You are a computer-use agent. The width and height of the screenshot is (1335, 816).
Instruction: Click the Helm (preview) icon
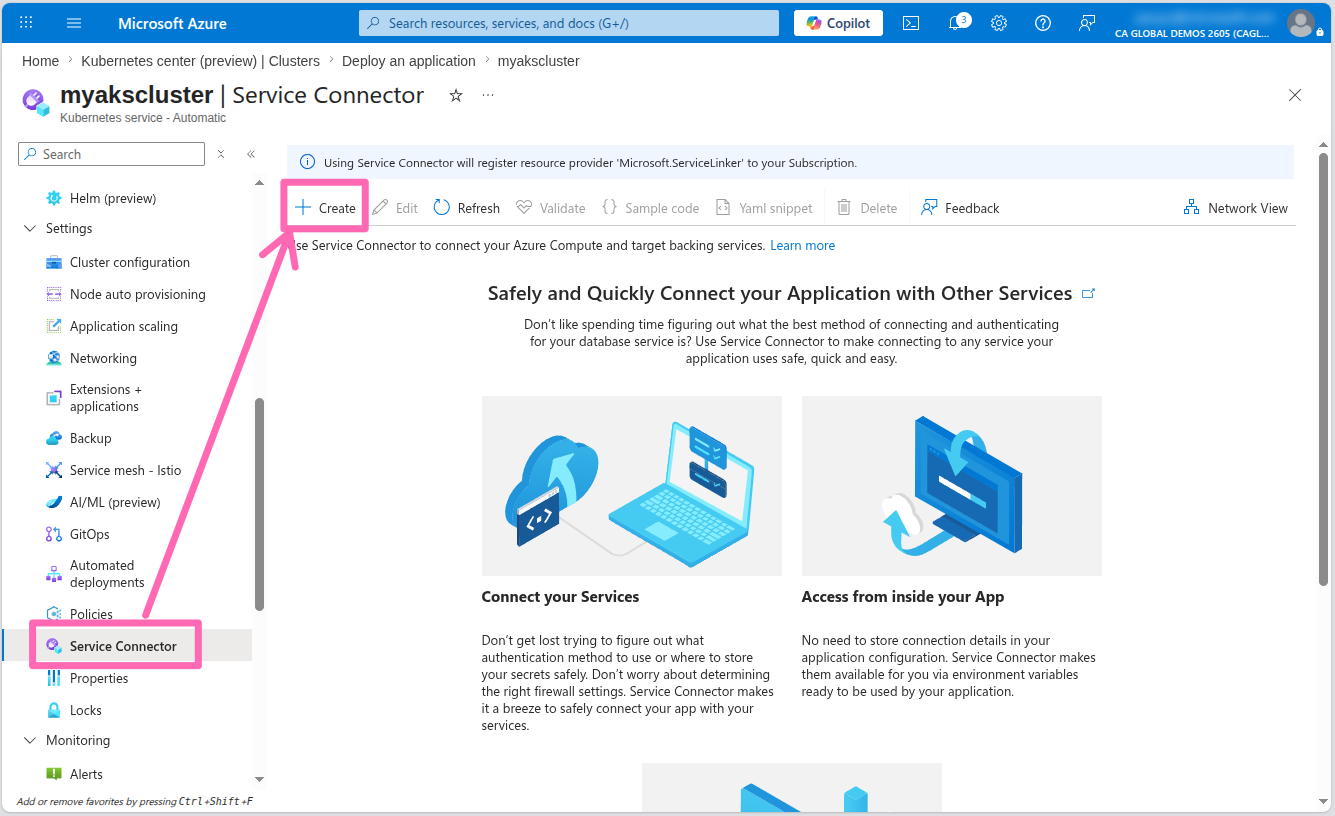(x=54, y=198)
